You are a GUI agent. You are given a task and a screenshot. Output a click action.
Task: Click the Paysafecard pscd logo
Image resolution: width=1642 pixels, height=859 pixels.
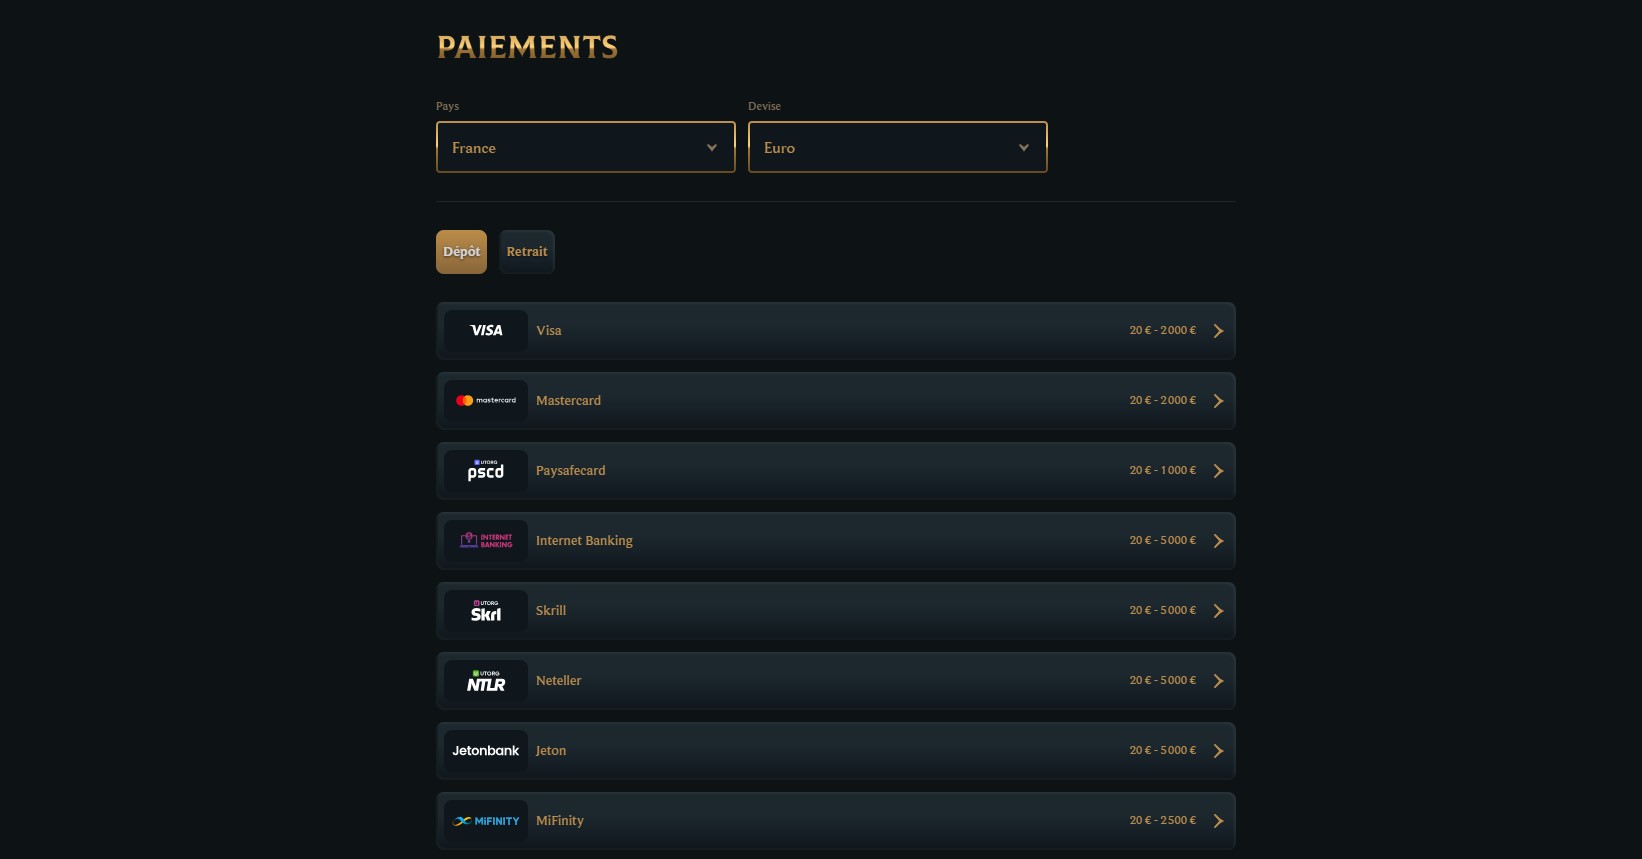point(486,471)
